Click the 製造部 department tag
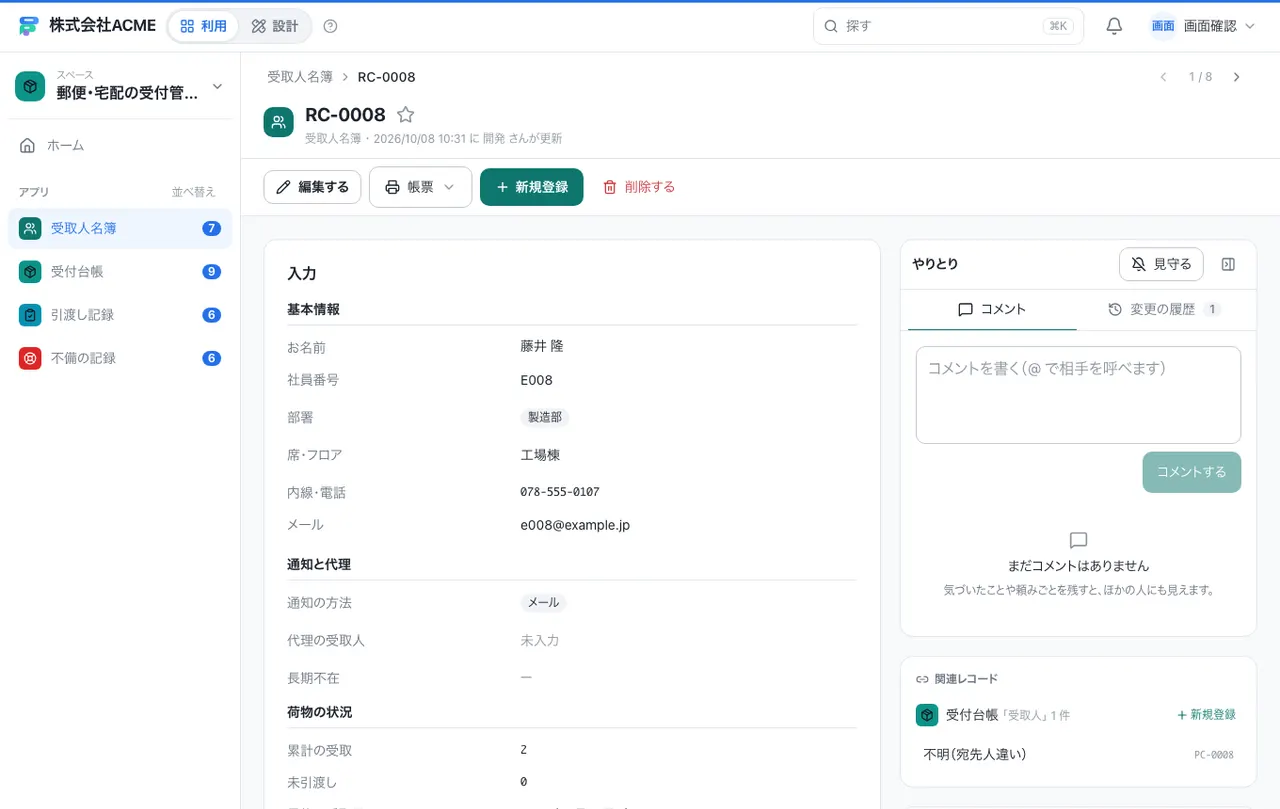Screen dimensions: 1280x809 (545, 417)
